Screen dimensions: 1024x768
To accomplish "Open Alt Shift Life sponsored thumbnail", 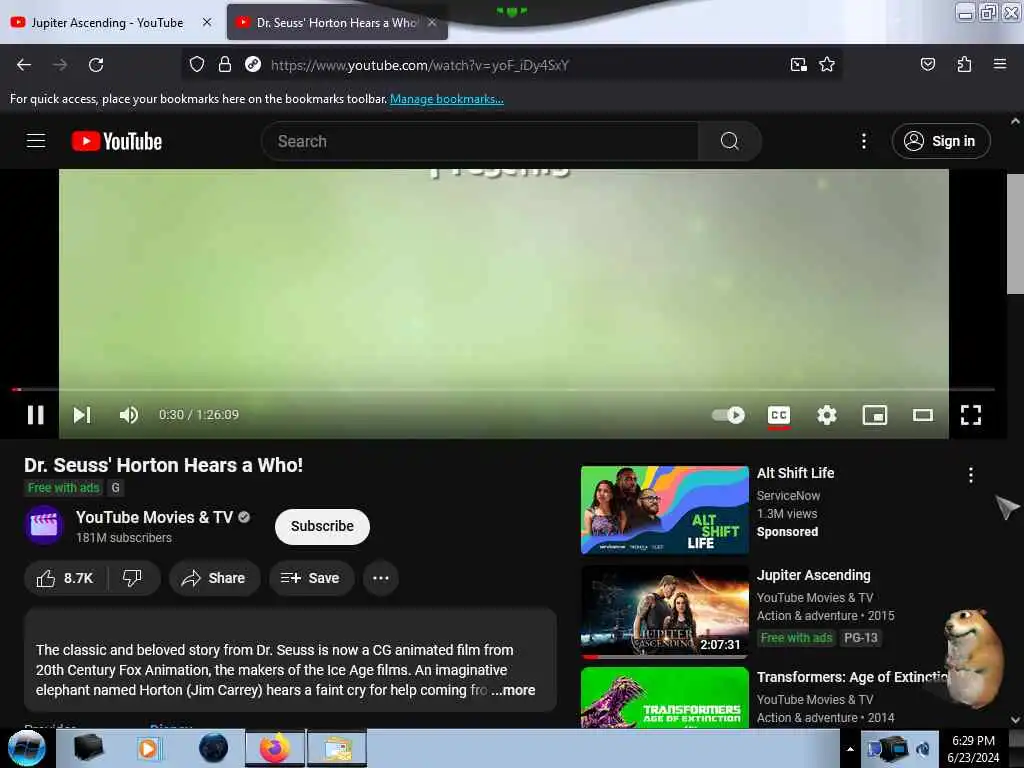I will pyautogui.click(x=664, y=510).
